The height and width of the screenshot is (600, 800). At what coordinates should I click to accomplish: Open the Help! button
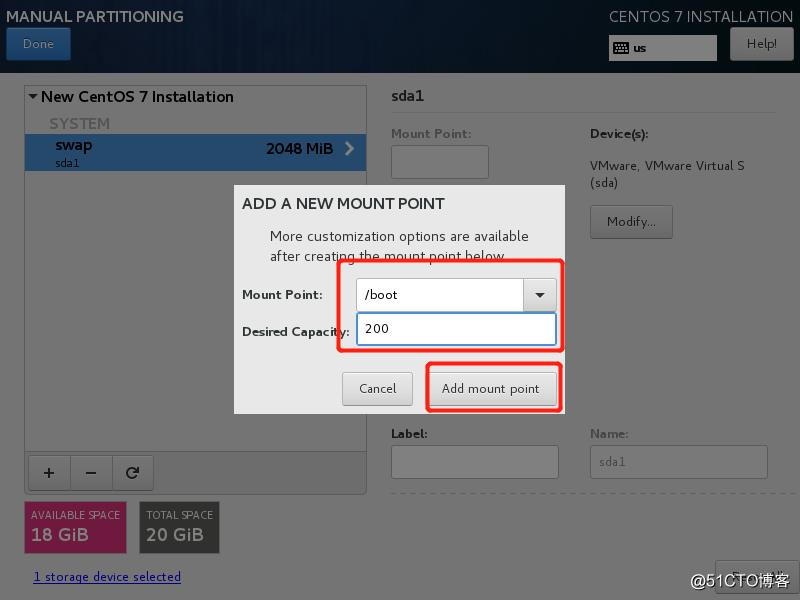[x=762, y=44]
